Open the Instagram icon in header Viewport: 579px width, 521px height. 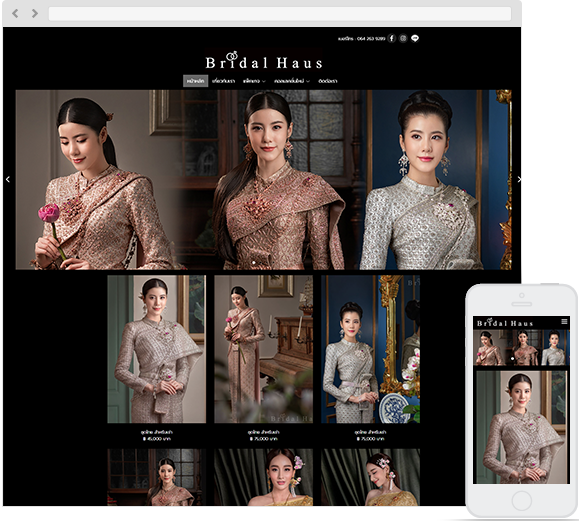(x=403, y=38)
